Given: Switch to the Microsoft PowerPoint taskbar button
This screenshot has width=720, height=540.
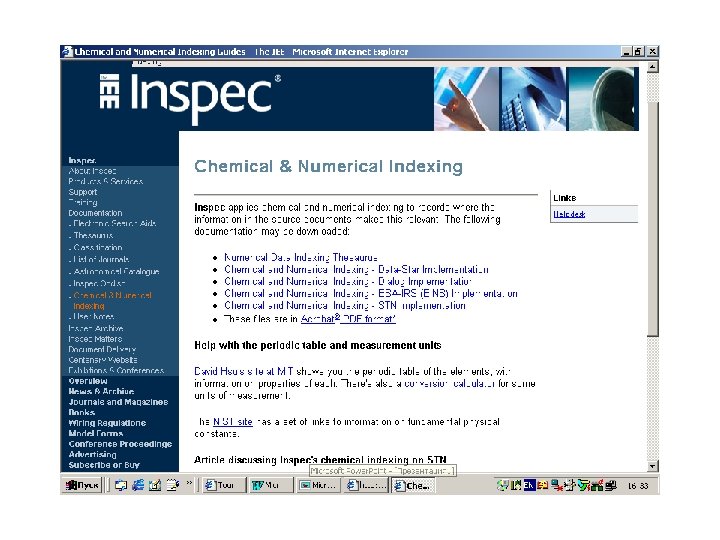Looking at the screenshot, I should click(318, 485).
